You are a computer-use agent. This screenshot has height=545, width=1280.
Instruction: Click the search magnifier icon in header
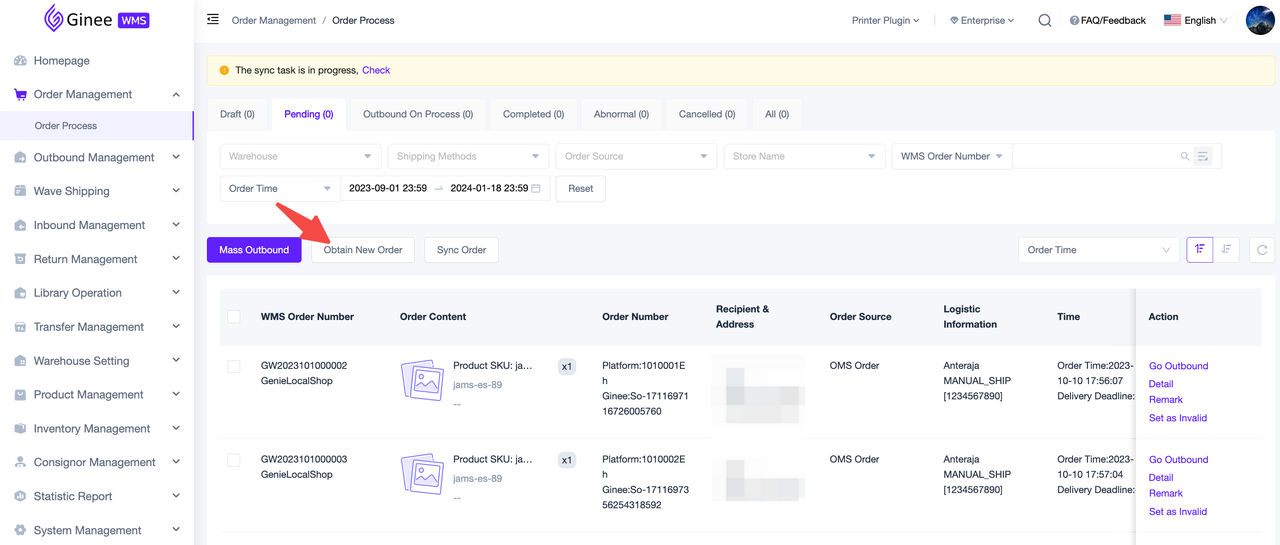(x=1044, y=20)
